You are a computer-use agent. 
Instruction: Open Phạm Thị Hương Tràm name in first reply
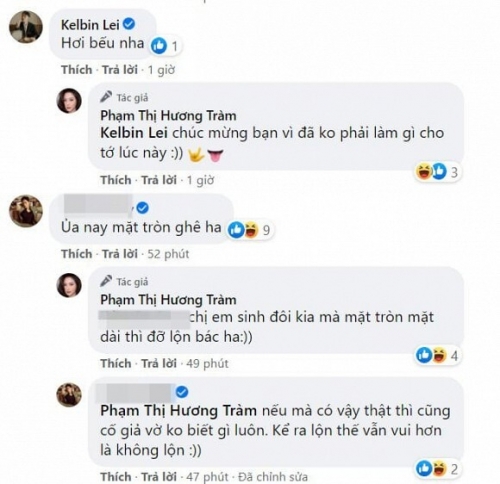click(168, 116)
